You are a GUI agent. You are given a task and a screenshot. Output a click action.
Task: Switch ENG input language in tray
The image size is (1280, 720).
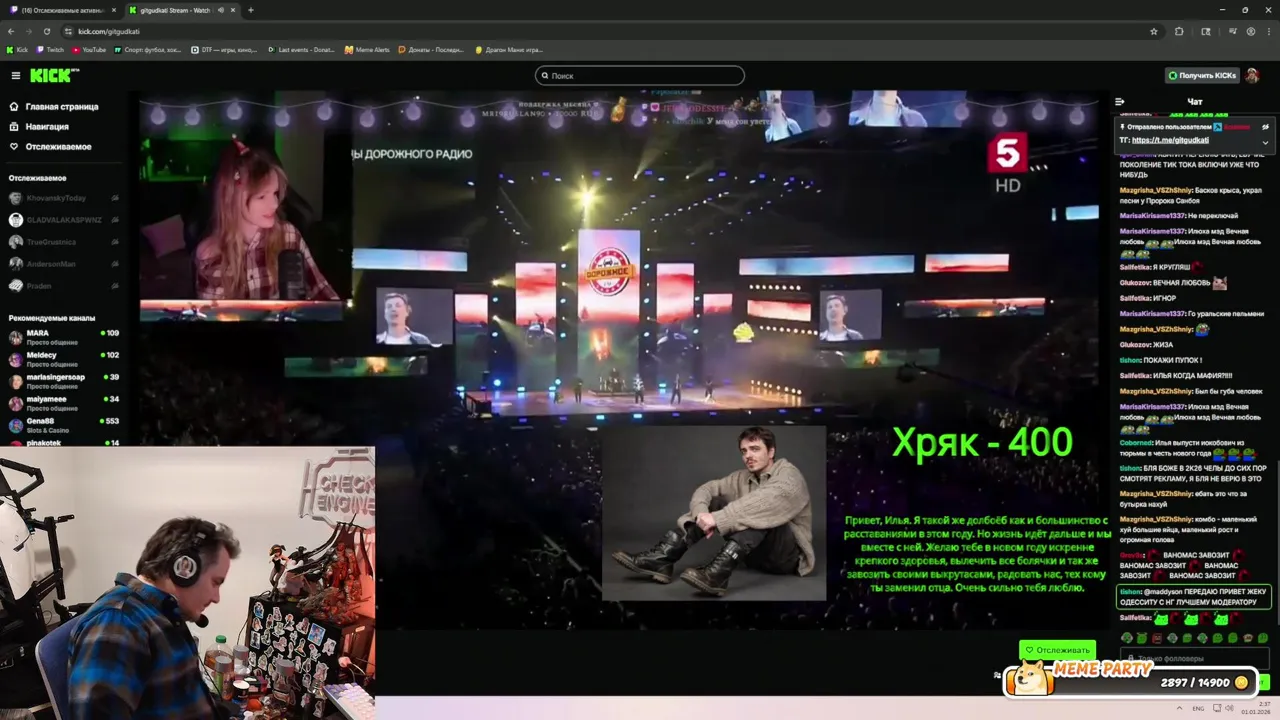pos(1198,708)
